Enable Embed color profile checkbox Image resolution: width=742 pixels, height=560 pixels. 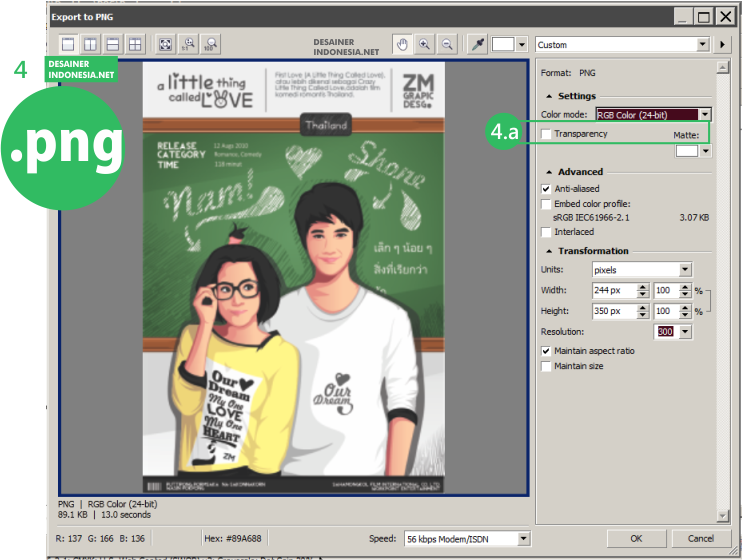(546, 204)
